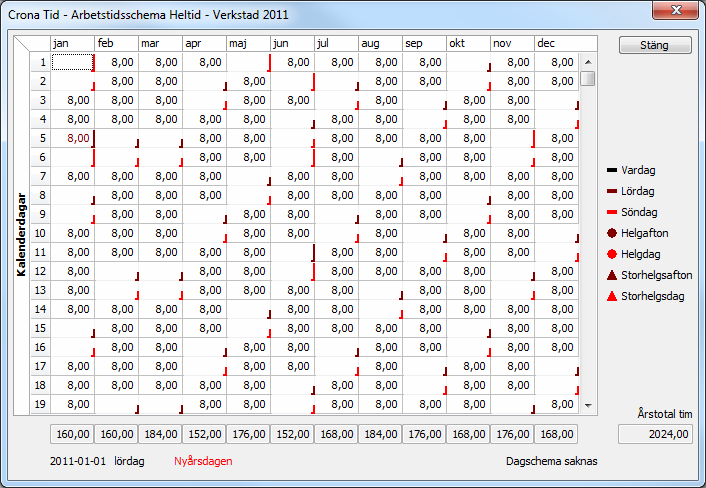Image resolution: width=706 pixels, height=488 pixels.
Task: Click the Helgdag red circle icon
Action: 611,254
